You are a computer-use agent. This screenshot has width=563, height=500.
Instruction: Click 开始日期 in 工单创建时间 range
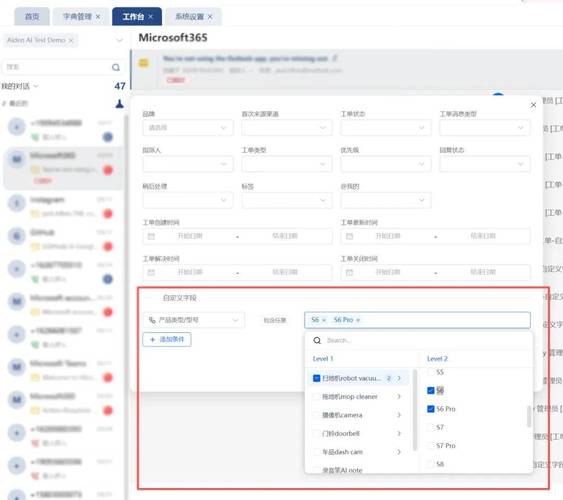190,236
